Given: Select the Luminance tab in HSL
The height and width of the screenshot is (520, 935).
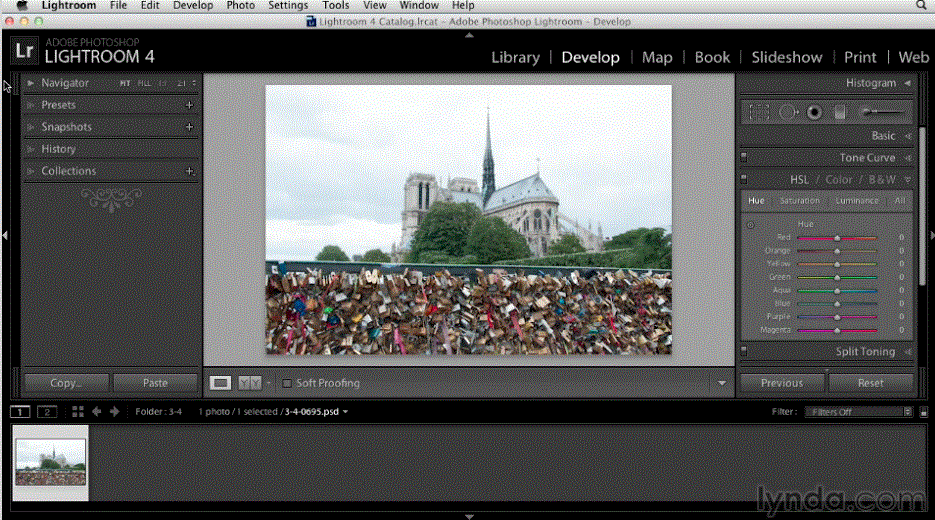Looking at the screenshot, I should pyautogui.click(x=857, y=200).
